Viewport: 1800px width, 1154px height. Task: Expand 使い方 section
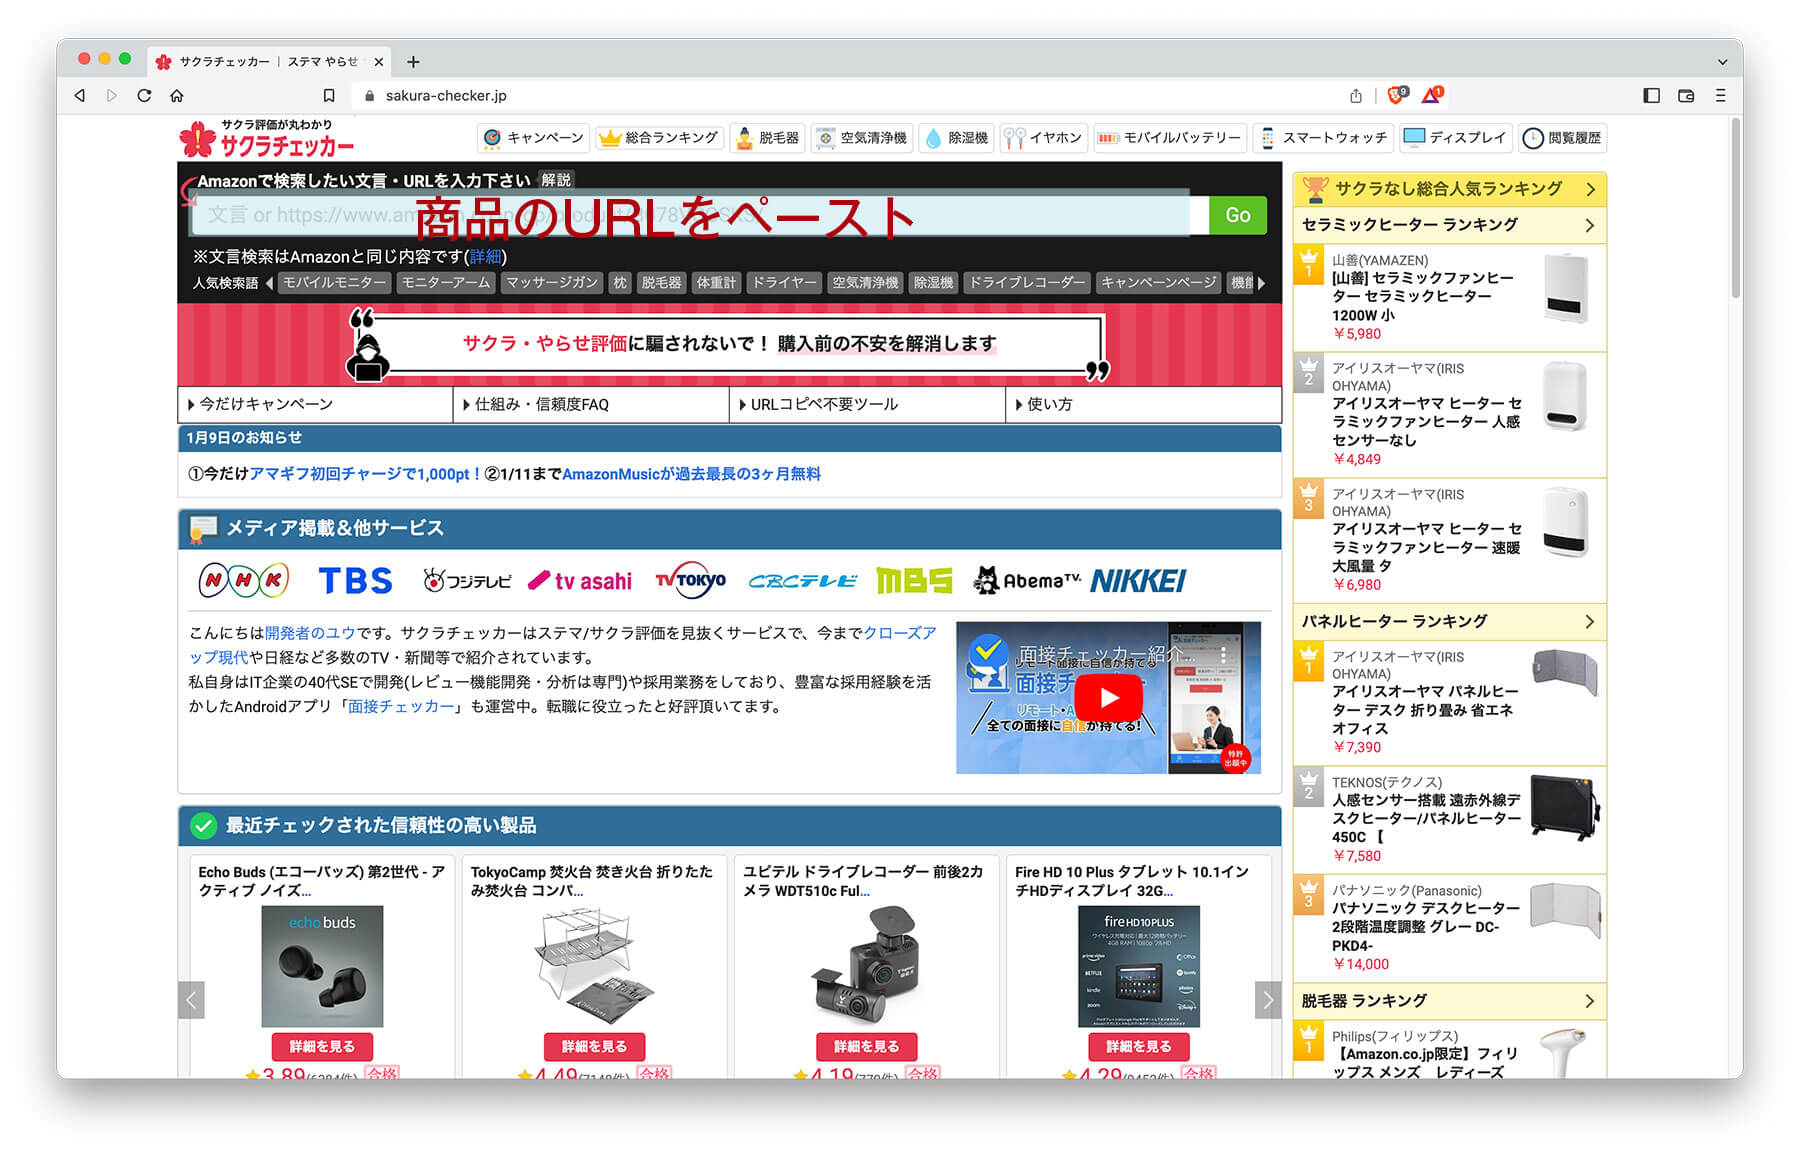click(x=1143, y=404)
